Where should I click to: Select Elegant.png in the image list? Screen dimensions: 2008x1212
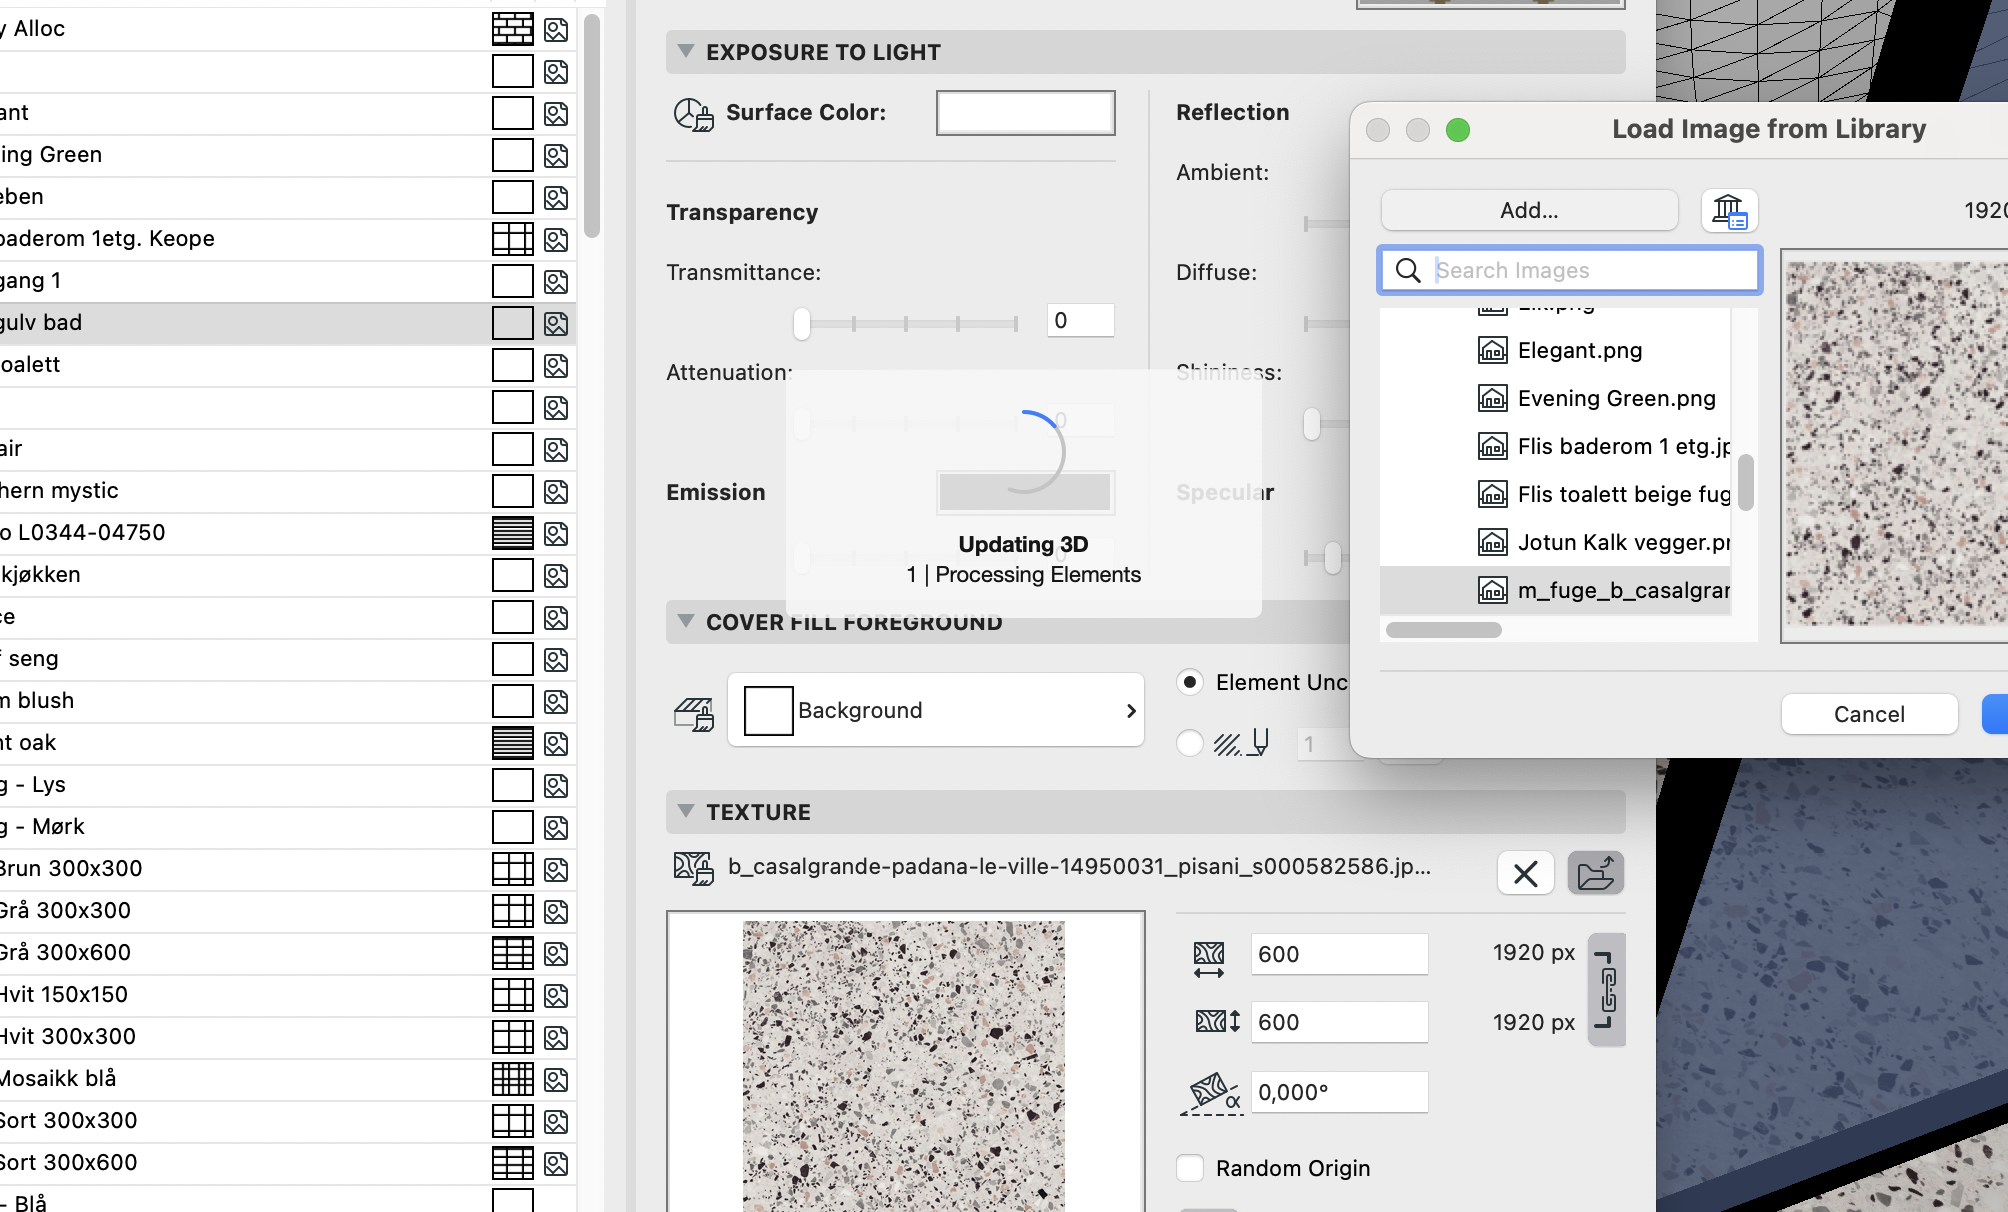1579,350
